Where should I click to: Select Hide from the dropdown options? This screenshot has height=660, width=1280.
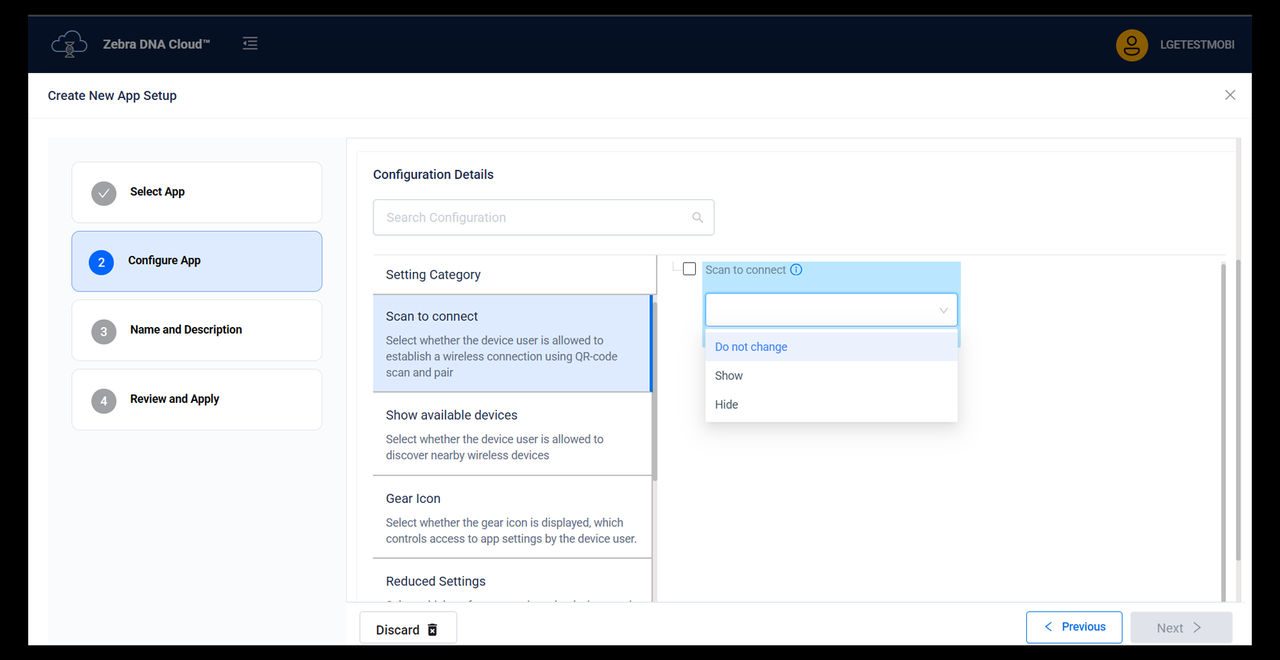click(x=725, y=404)
